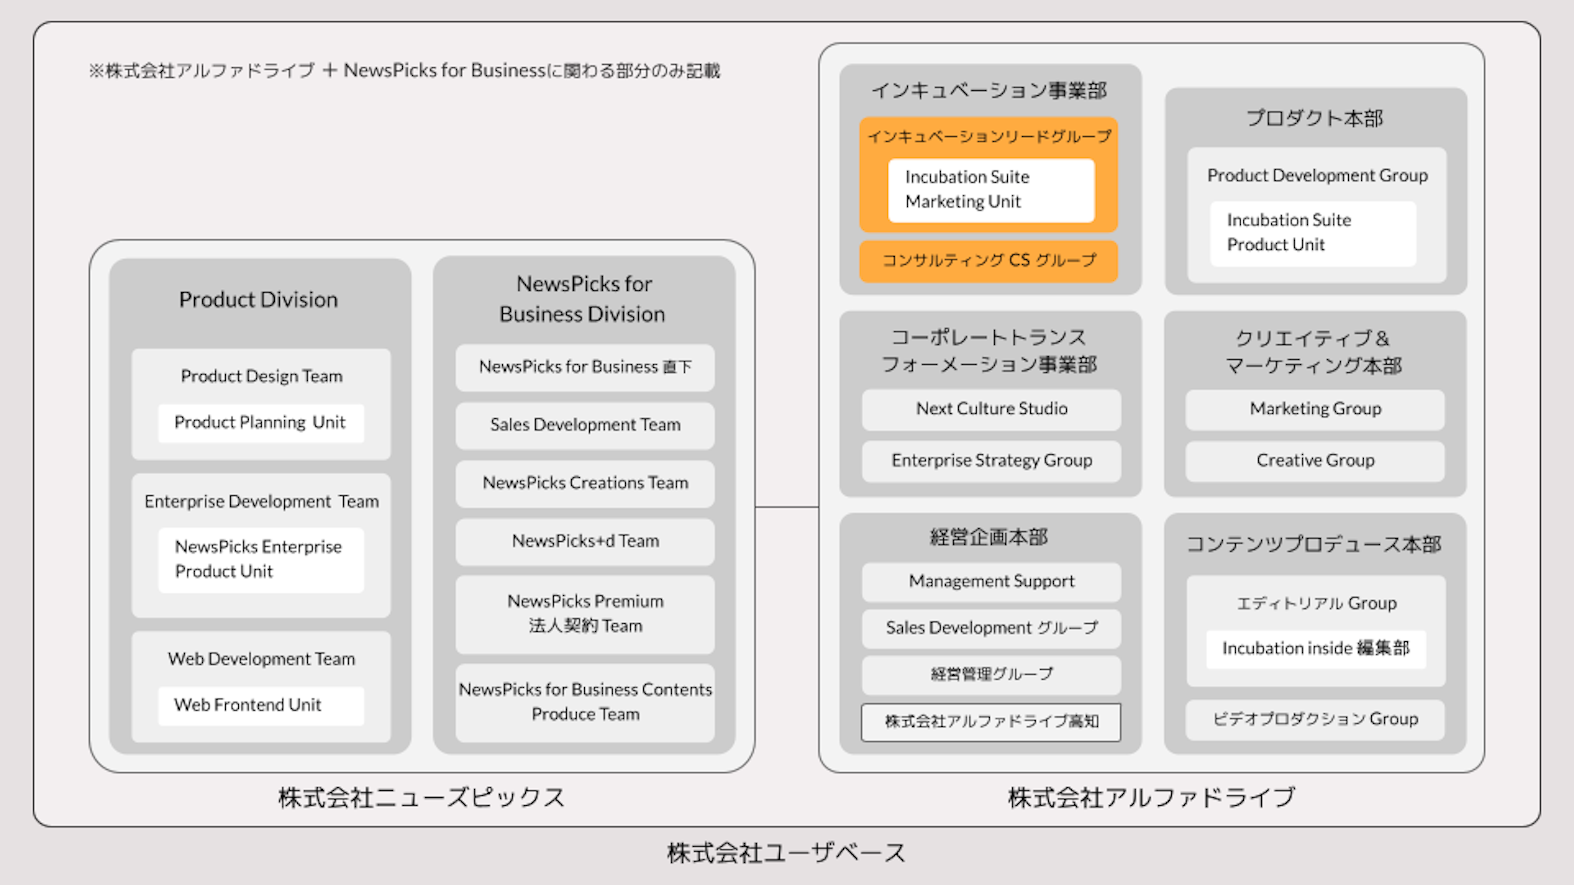Select the orange インキュベーションリードグループ label
The image size is (1574, 885).
coord(989,136)
